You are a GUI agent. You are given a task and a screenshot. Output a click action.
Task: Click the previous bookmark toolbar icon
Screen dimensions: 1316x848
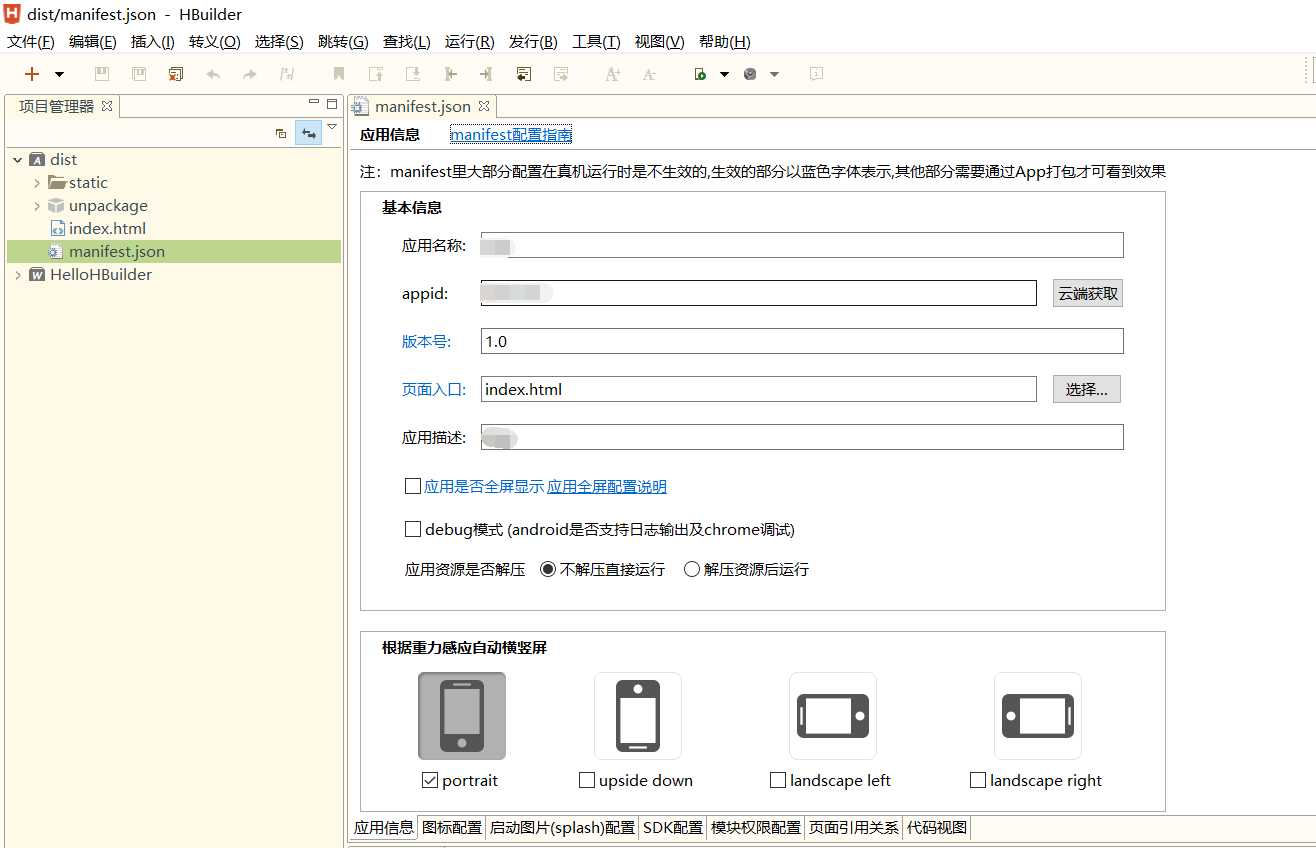tap(376, 74)
